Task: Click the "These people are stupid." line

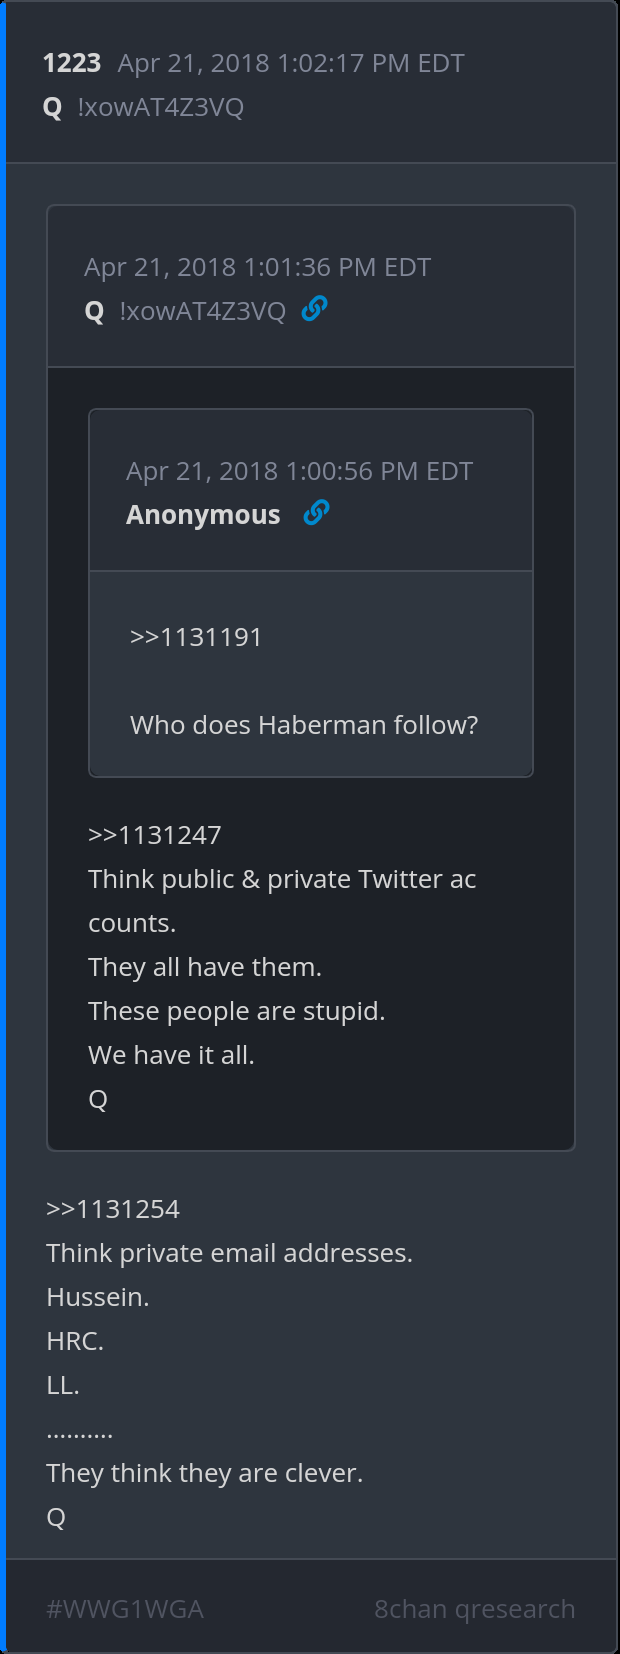Action: (x=236, y=1011)
